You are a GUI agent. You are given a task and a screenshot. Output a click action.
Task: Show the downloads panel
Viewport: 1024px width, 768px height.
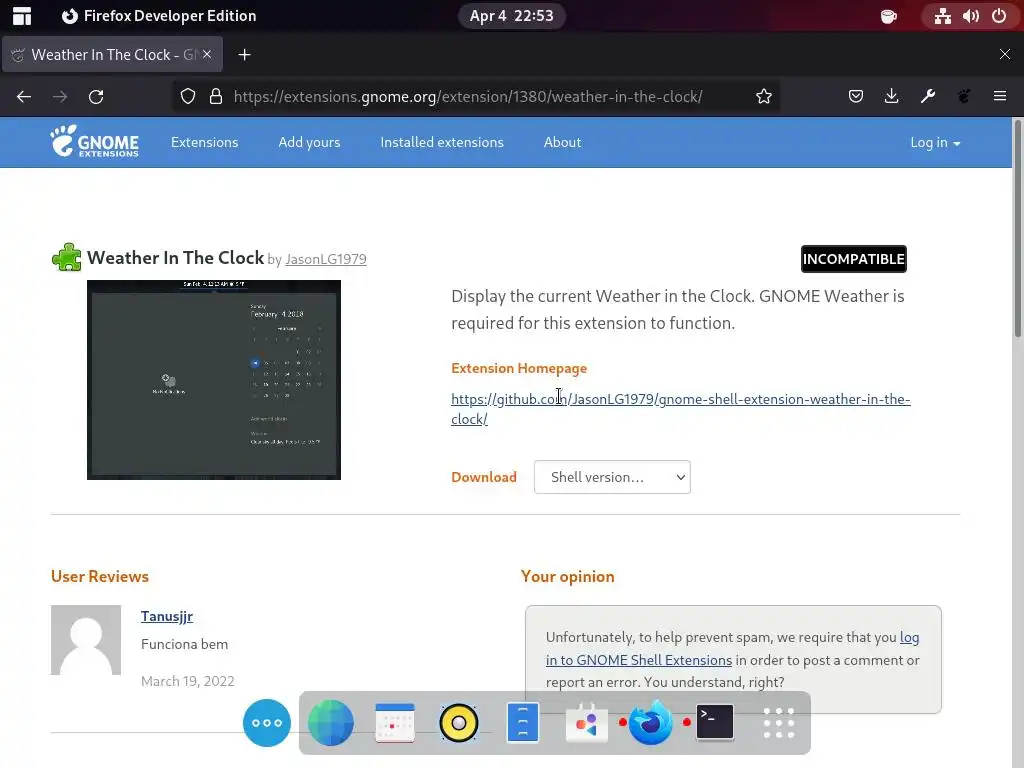891,97
